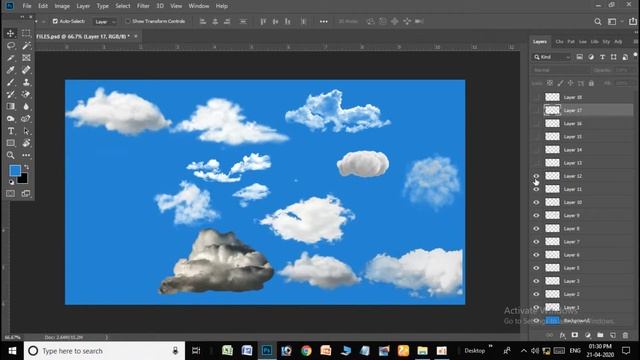Viewport: 640px width, 360px height.
Task: Select the Hand tool
Action: coord(26,143)
